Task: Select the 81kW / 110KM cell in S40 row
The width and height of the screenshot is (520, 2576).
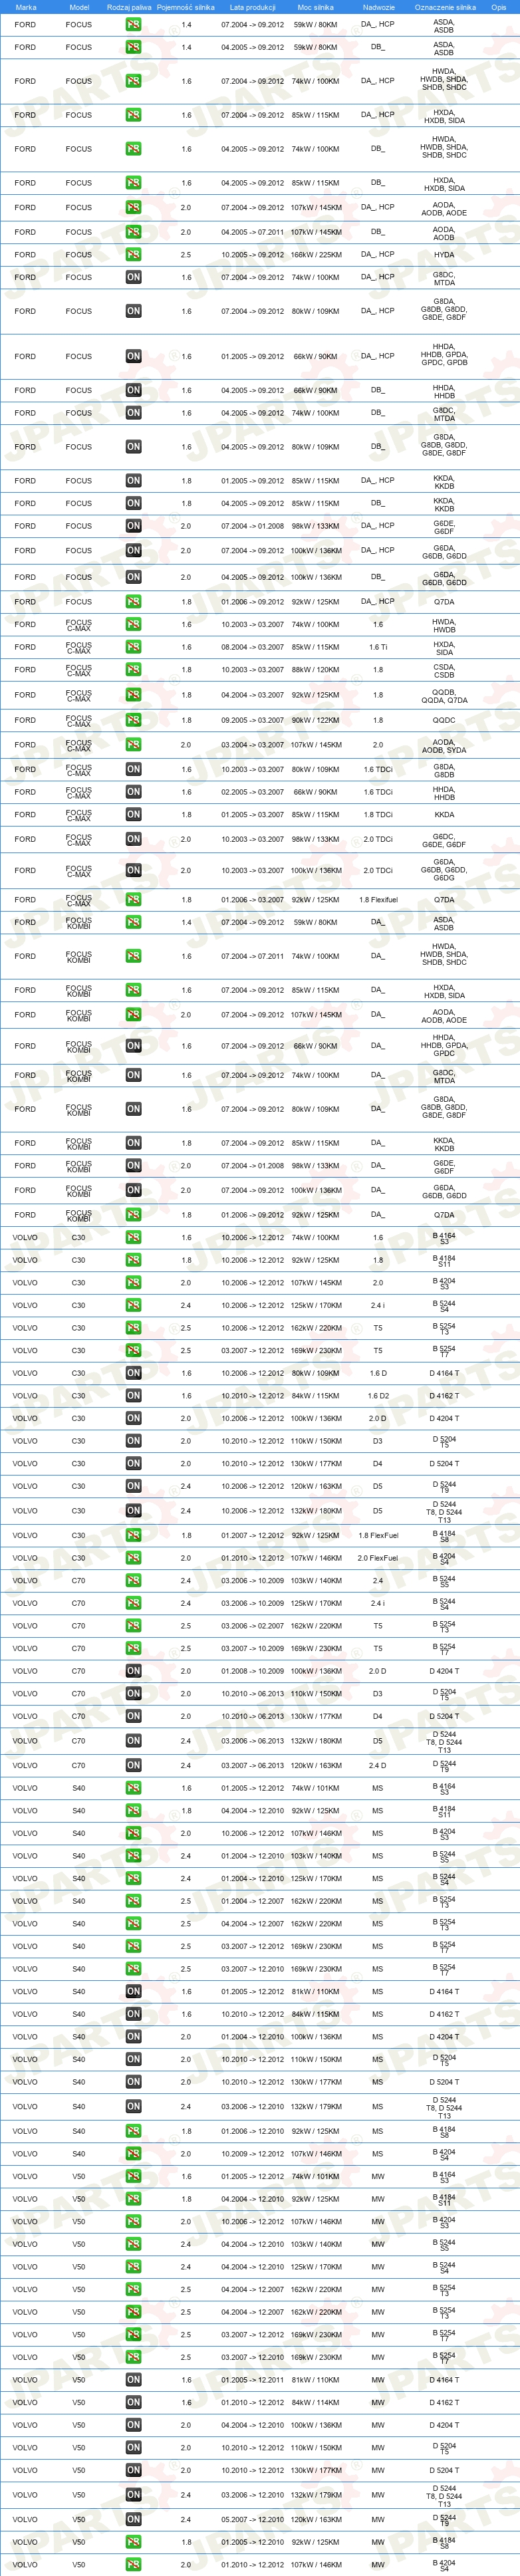Action: tap(316, 1991)
